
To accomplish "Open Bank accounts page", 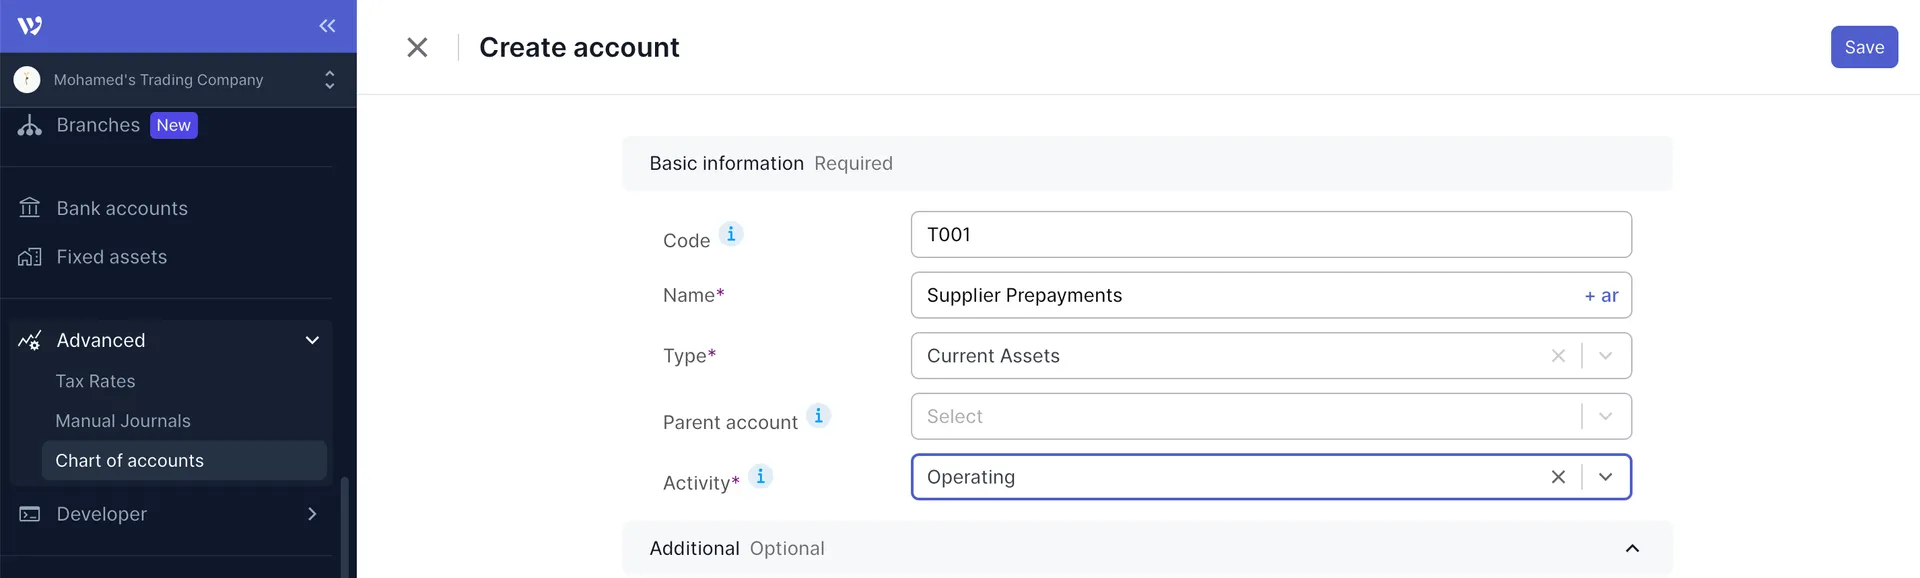I will (122, 208).
